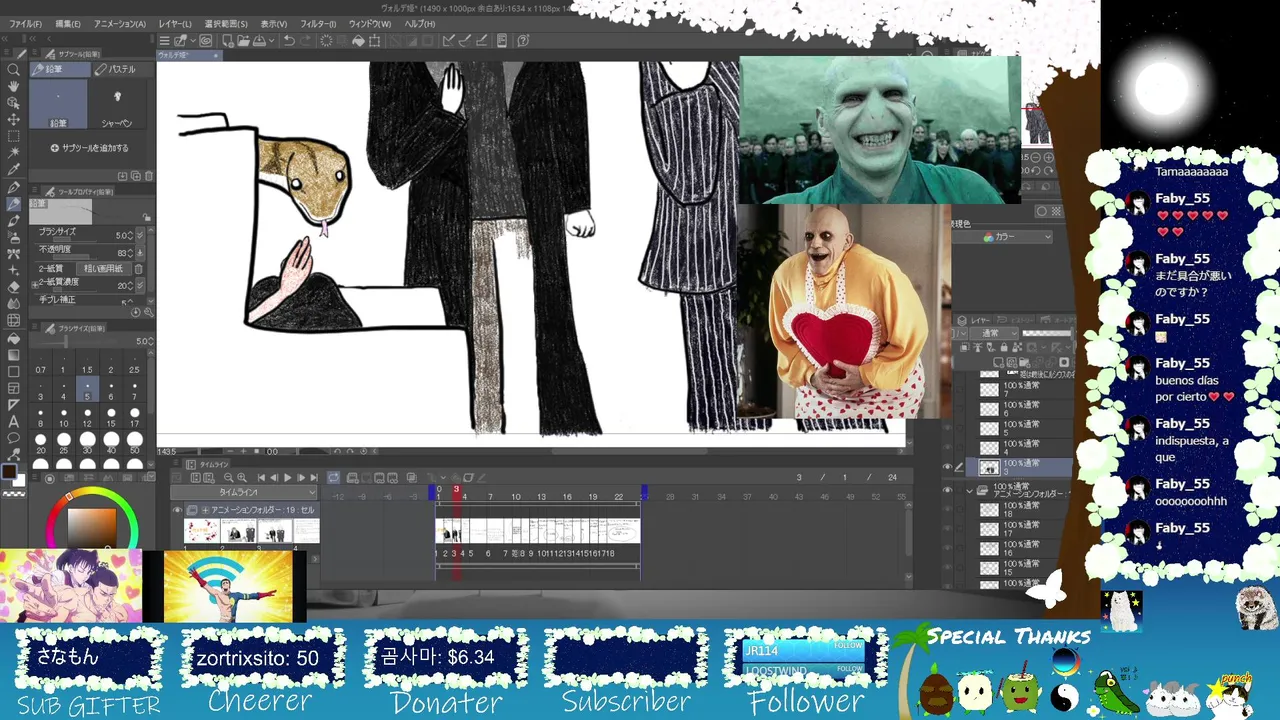This screenshot has height=720, width=1280.
Task: Toggle visibility of animation folder in Layers panel
Action: [948, 491]
